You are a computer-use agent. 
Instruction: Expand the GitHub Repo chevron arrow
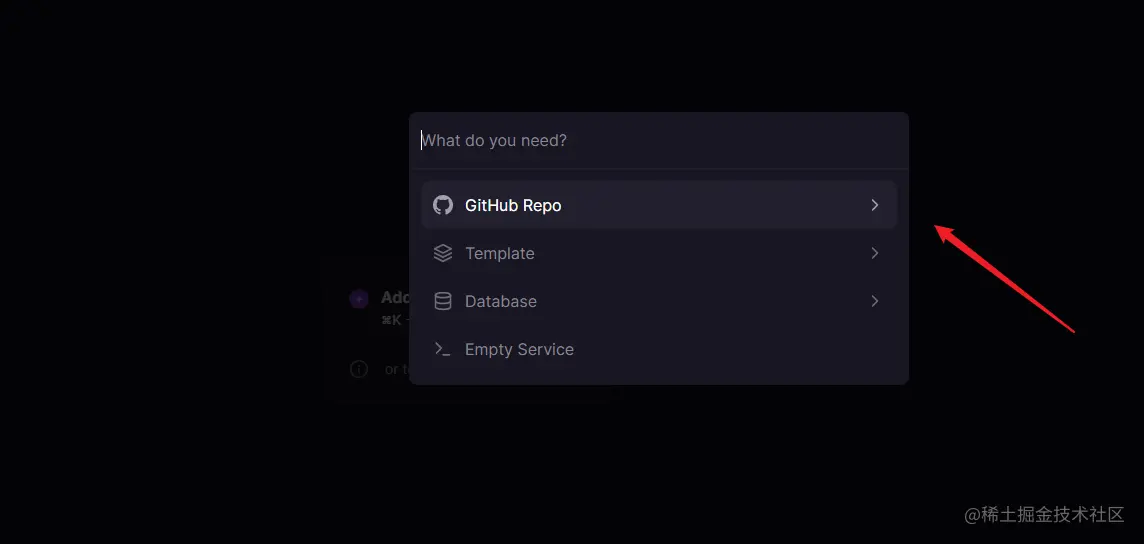point(875,205)
